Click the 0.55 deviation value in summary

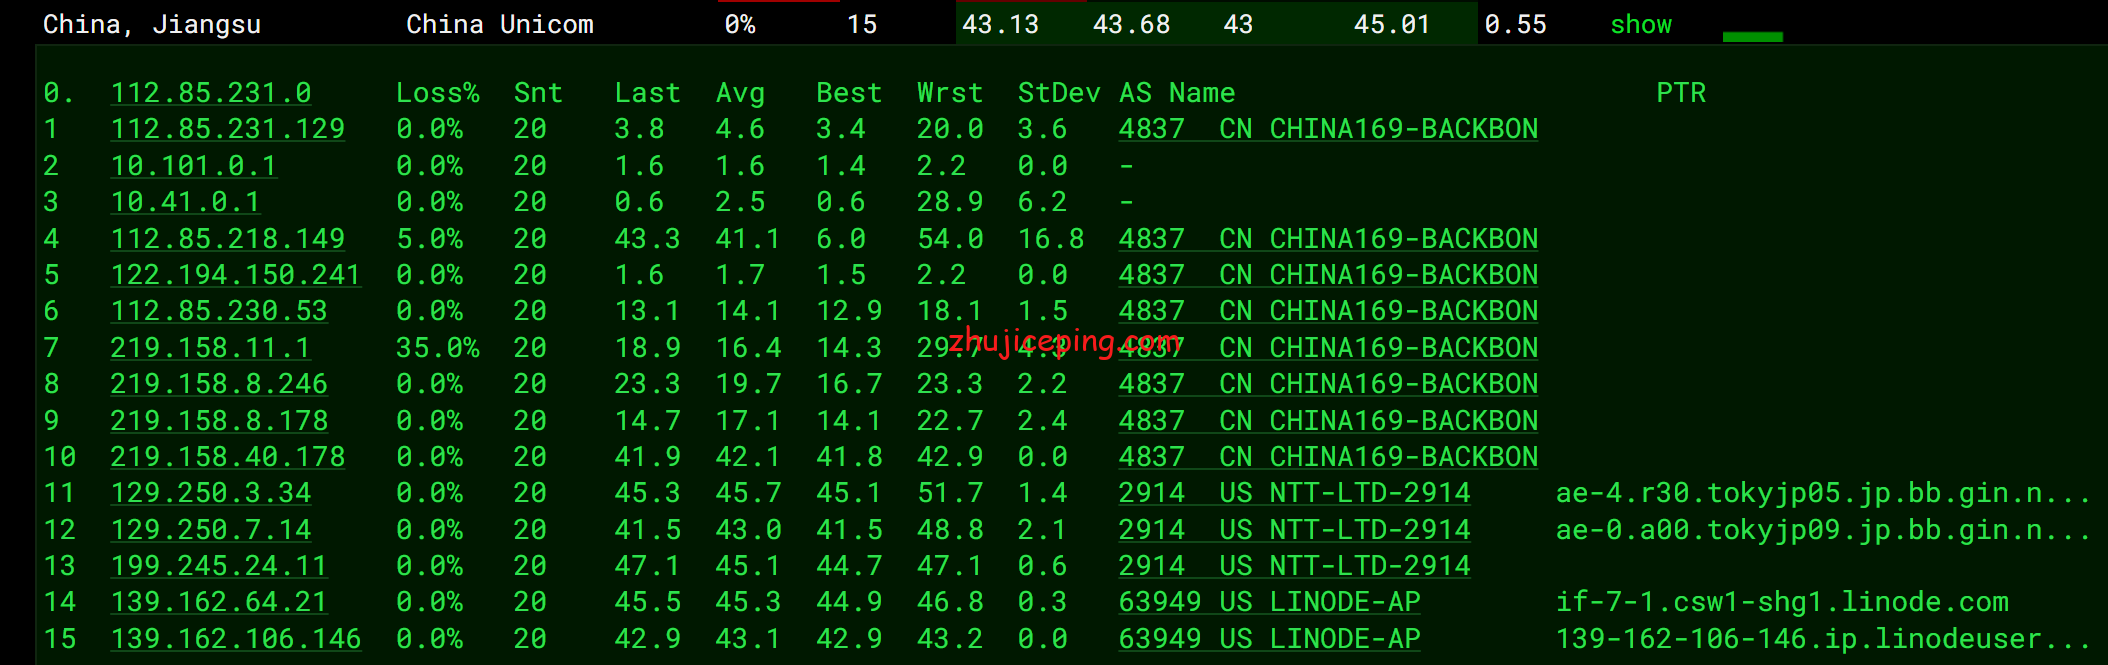pyautogui.click(x=1516, y=25)
